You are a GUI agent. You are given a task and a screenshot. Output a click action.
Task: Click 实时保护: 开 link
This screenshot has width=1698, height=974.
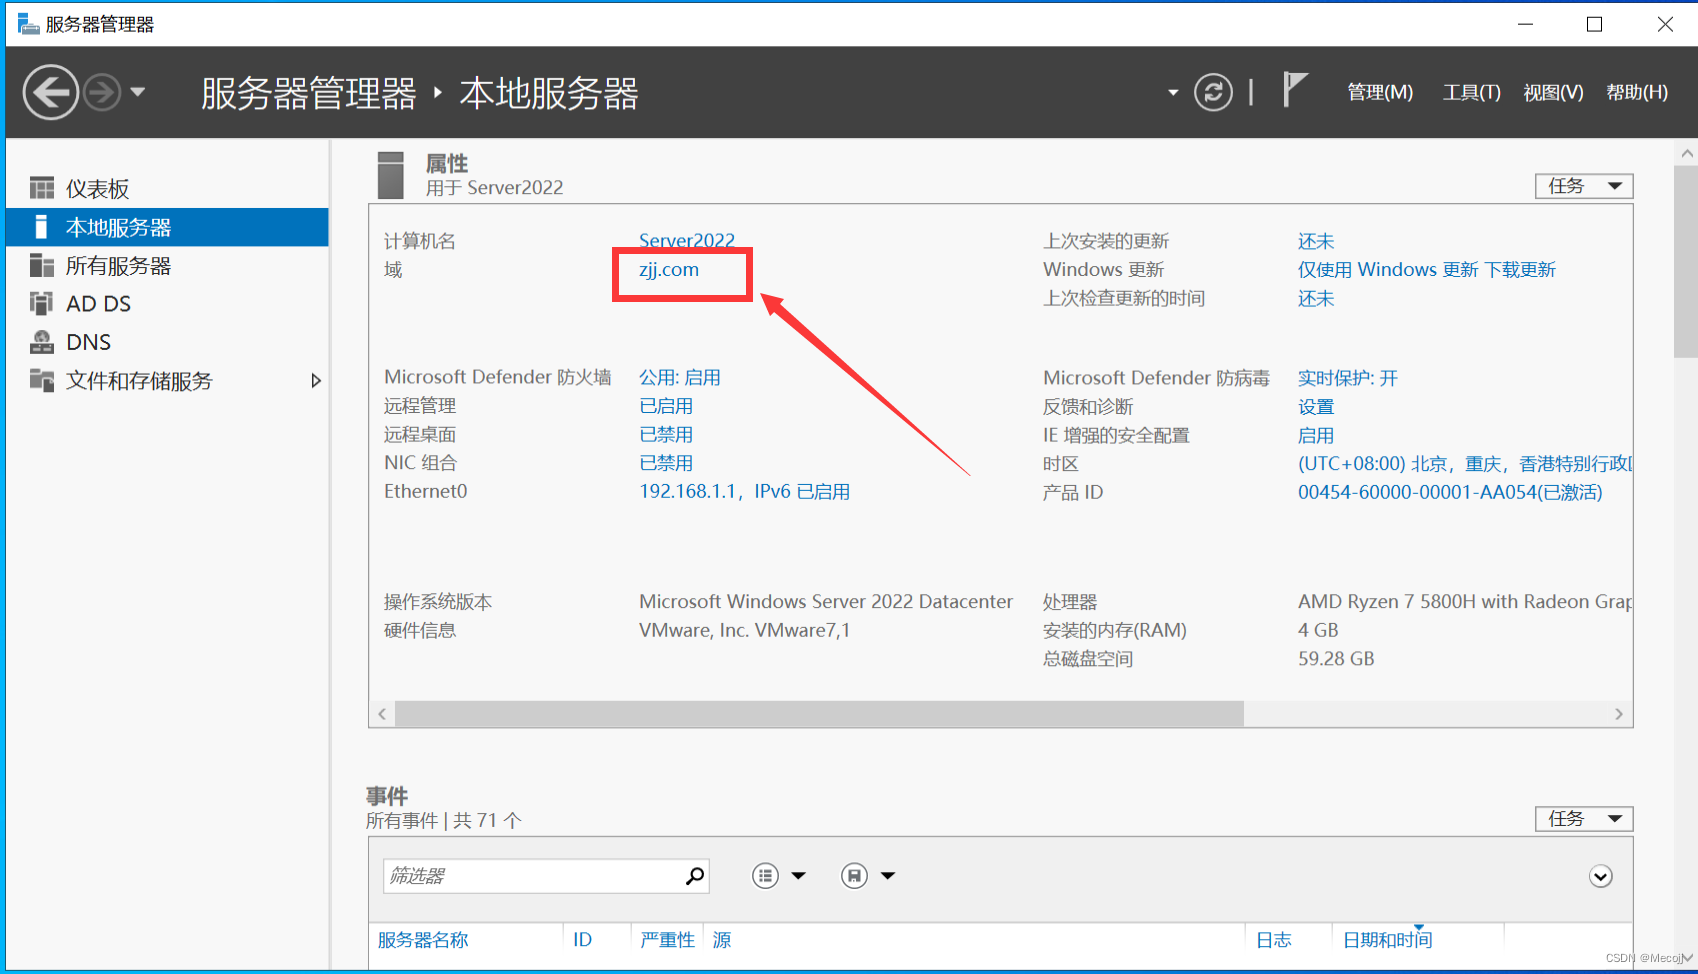1348,378
